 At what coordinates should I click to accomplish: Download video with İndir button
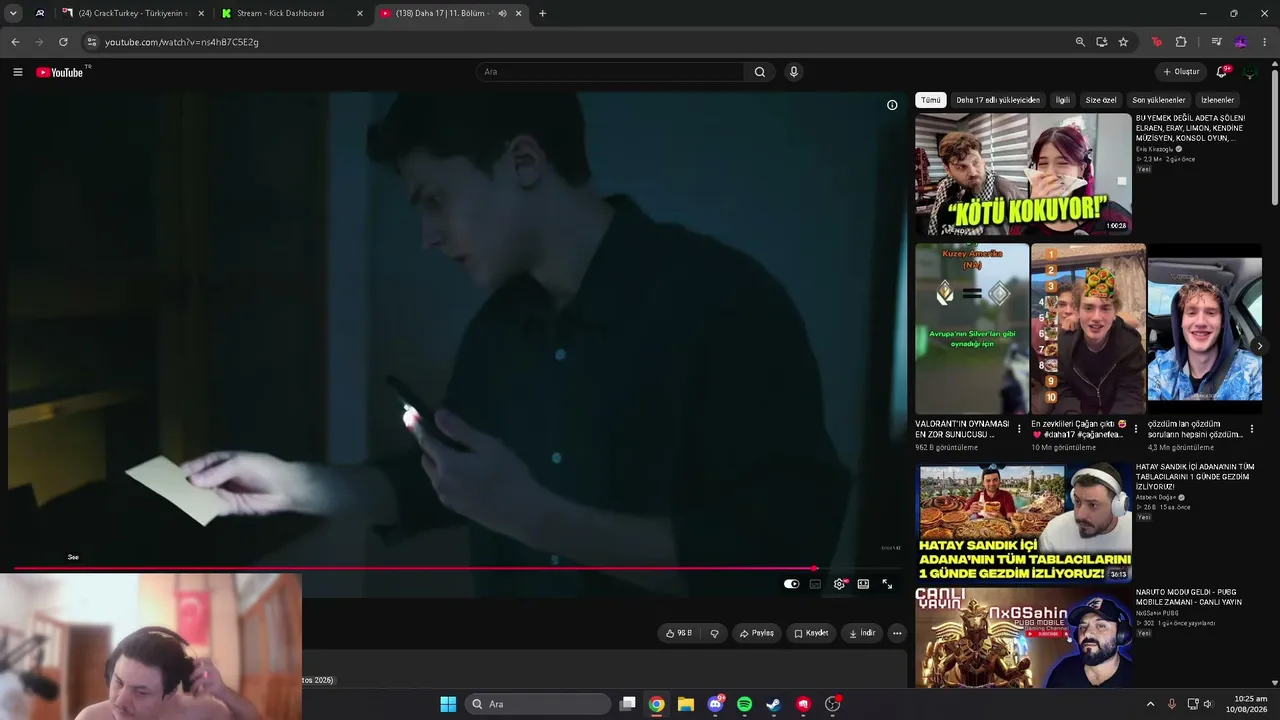862,633
